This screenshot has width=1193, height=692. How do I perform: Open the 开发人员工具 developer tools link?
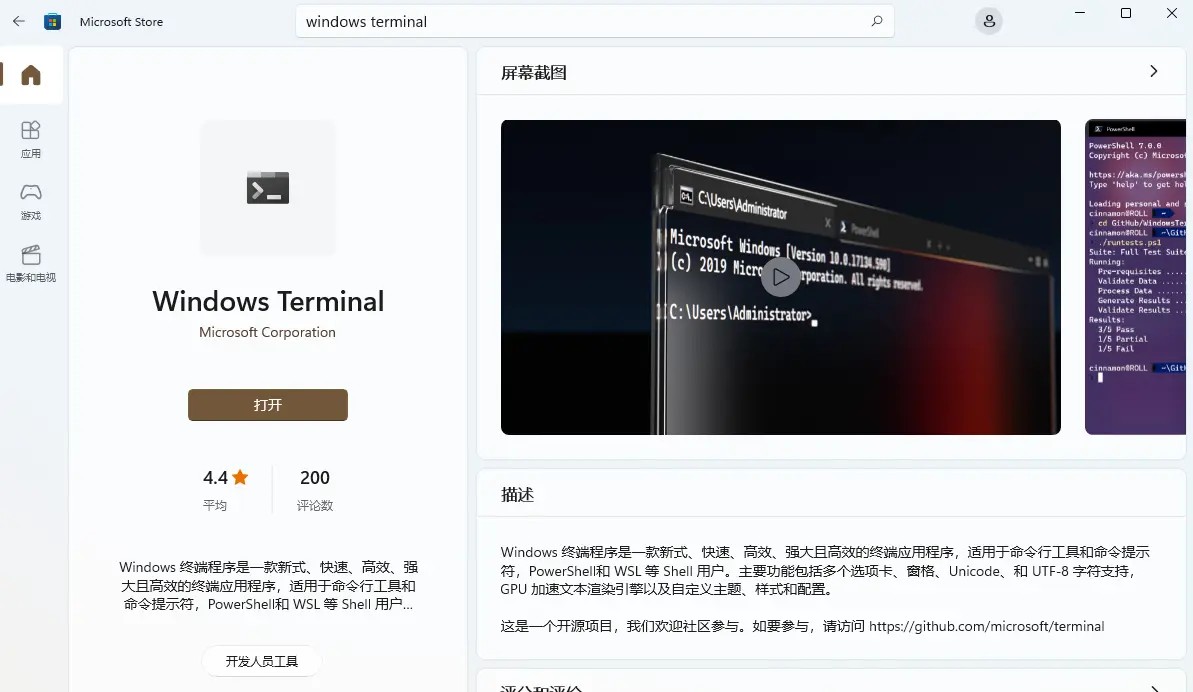coord(261,661)
